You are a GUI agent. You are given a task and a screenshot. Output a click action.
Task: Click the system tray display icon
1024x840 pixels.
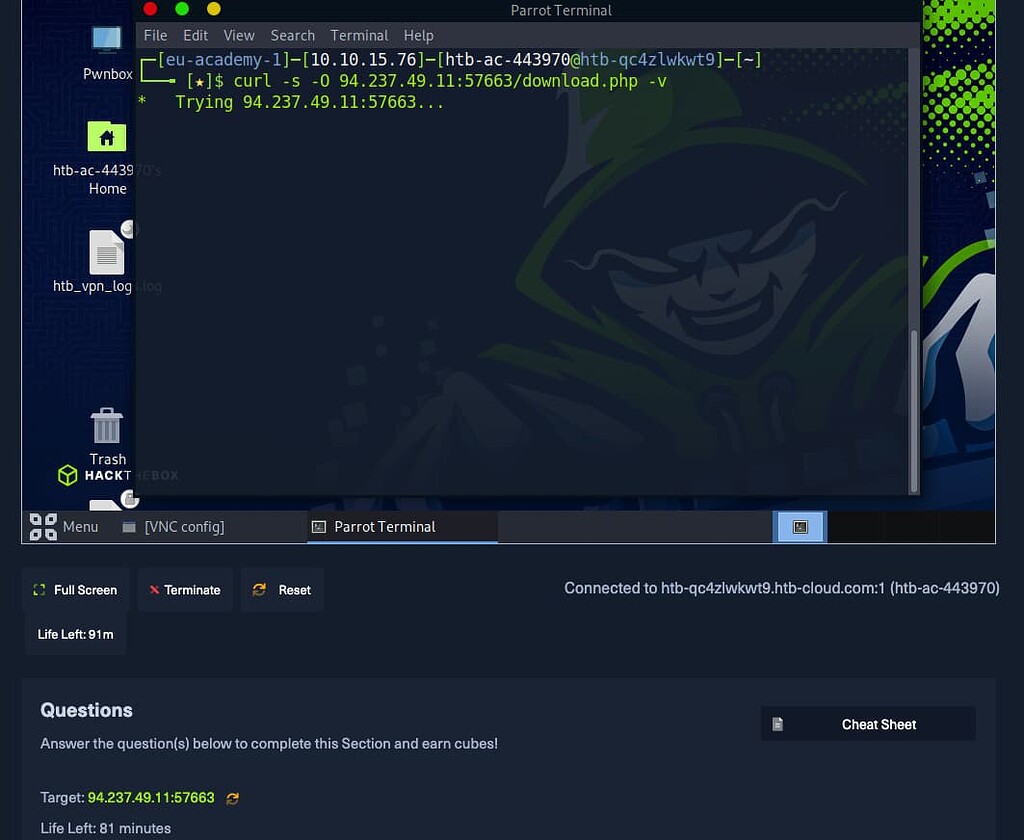click(799, 526)
